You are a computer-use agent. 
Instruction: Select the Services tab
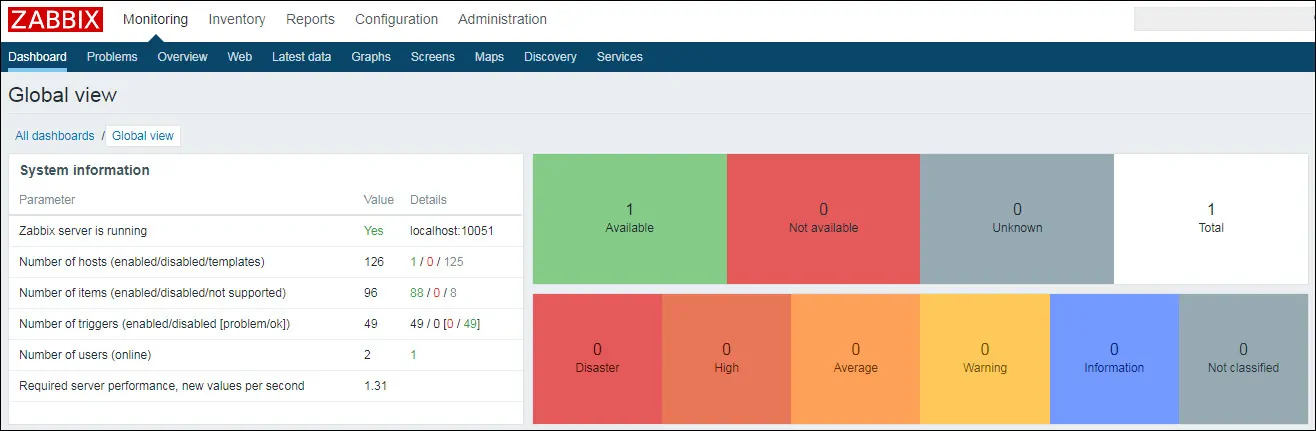(x=619, y=57)
